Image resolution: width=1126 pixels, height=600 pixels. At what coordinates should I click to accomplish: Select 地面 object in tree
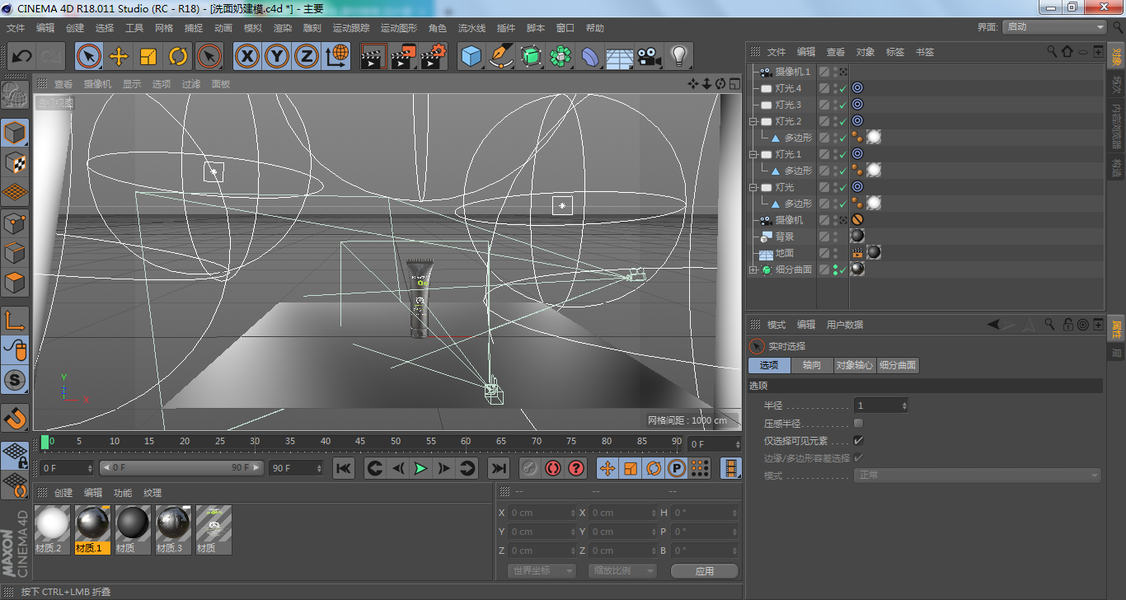[x=784, y=253]
